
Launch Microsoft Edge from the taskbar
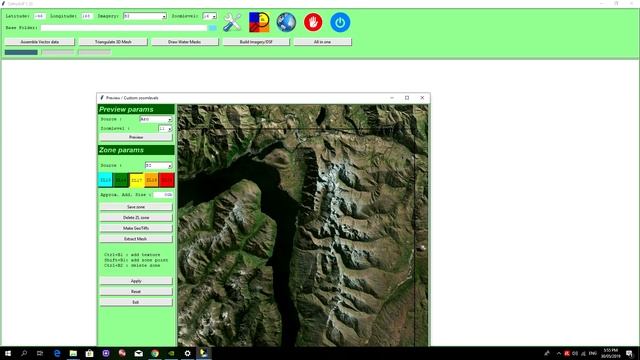click(x=57, y=353)
